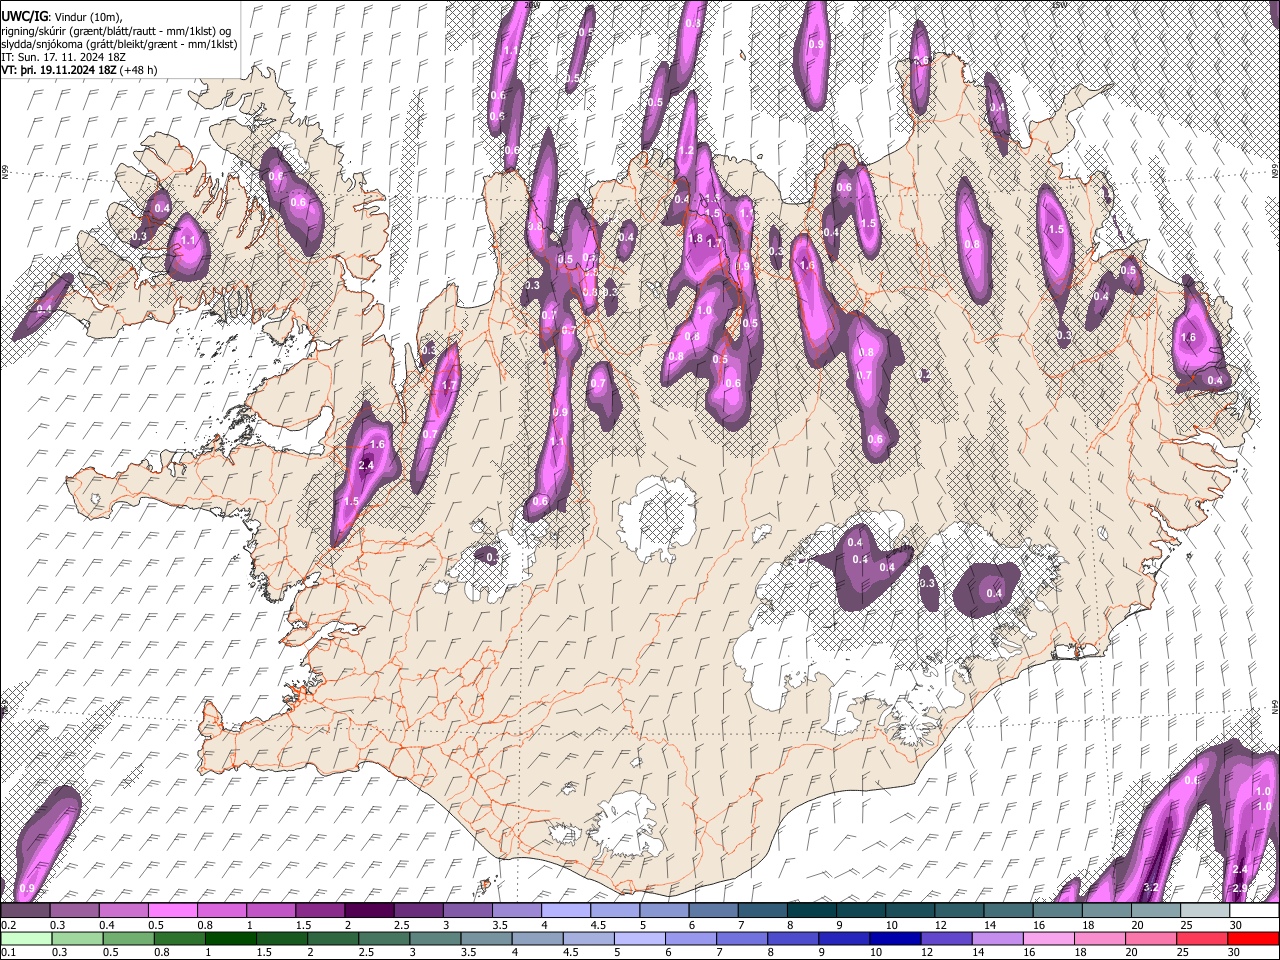Click the '1.2' value on the map
Viewport: 1280px width, 960px height.
[x=686, y=151]
